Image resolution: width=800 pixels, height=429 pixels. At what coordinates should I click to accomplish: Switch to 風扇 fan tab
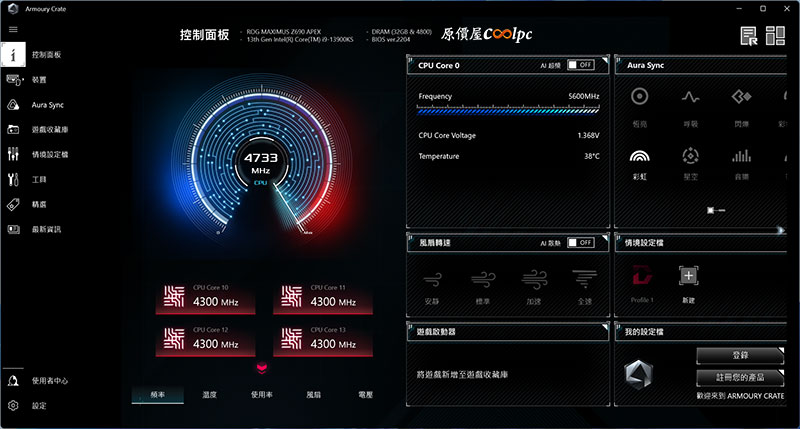(313, 395)
